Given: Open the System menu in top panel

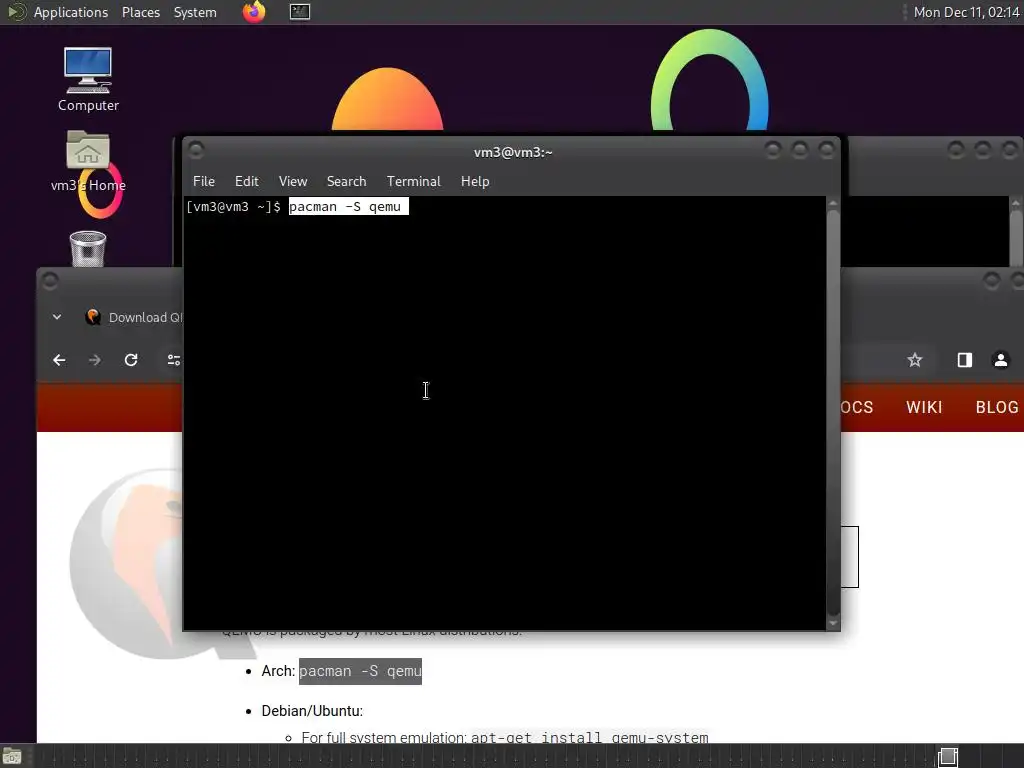Looking at the screenshot, I should coord(195,12).
